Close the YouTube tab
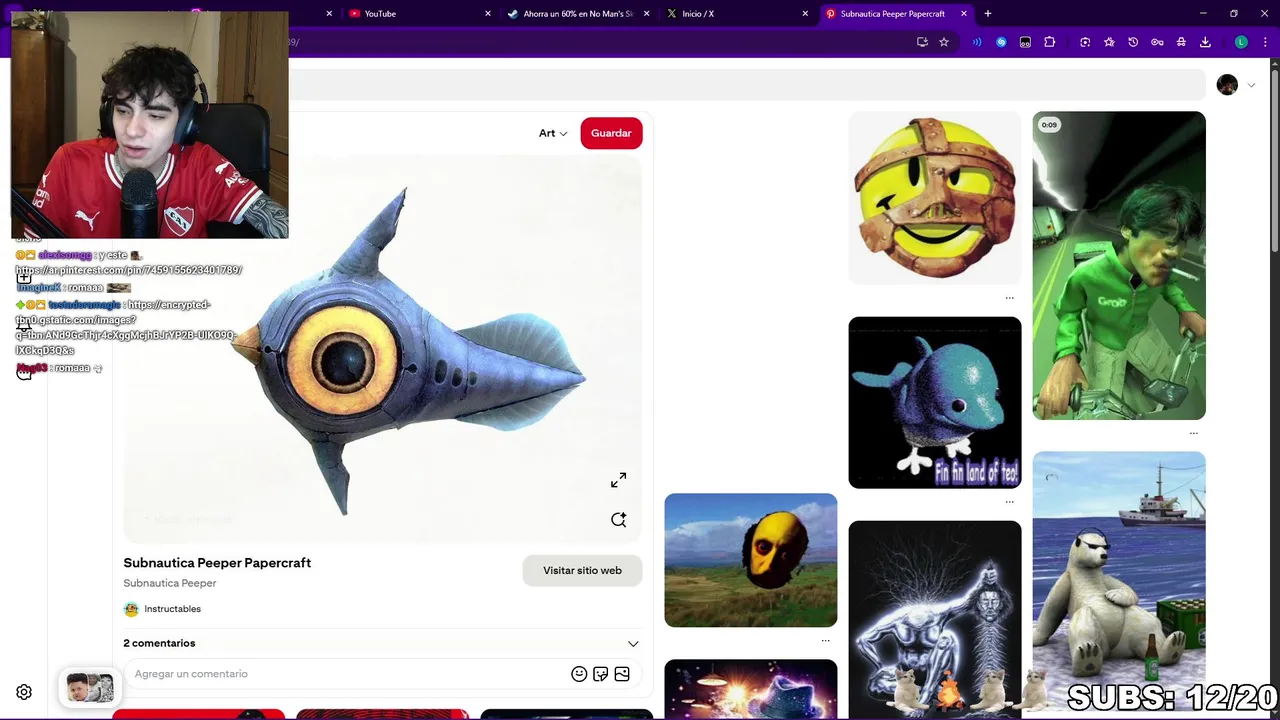Screen dimensions: 1280x720 [488, 14]
